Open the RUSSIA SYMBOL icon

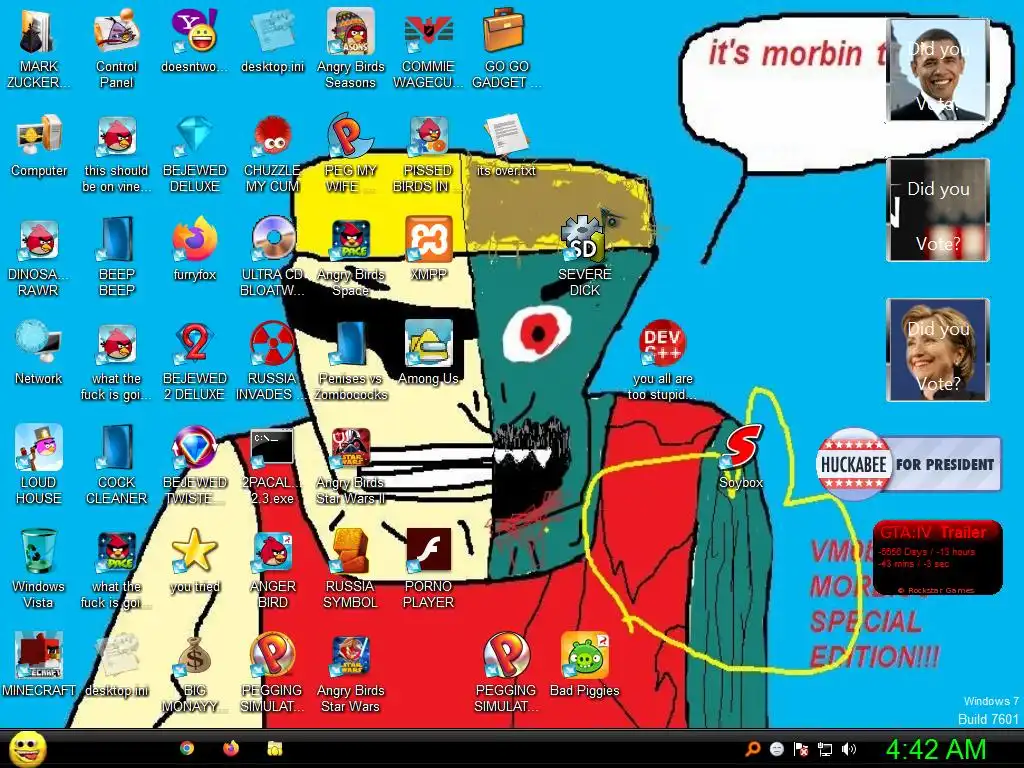[x=351, y=569]
